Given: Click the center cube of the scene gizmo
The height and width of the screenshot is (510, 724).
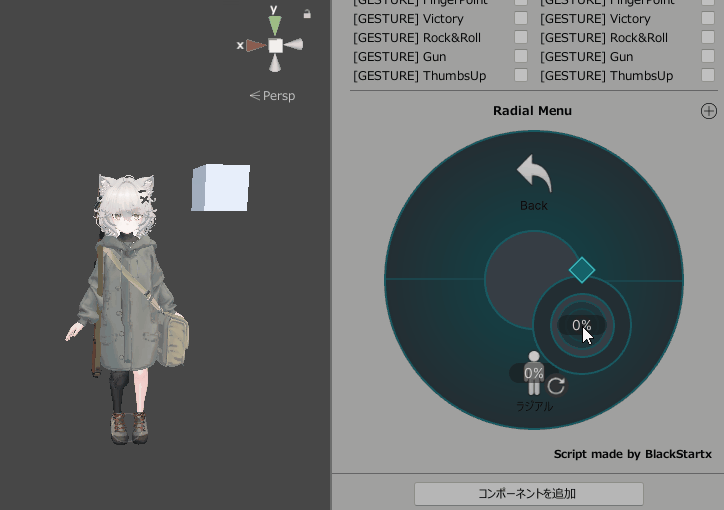Looking at the screenshot, I should click(276, 45).
